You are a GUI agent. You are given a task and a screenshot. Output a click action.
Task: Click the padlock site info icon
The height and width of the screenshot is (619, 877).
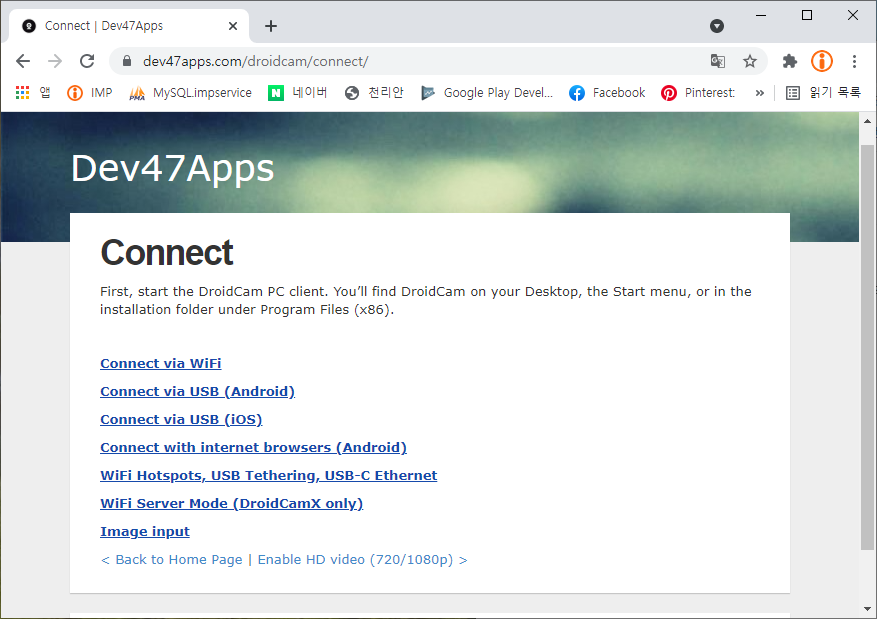click(x=126, y=61)
